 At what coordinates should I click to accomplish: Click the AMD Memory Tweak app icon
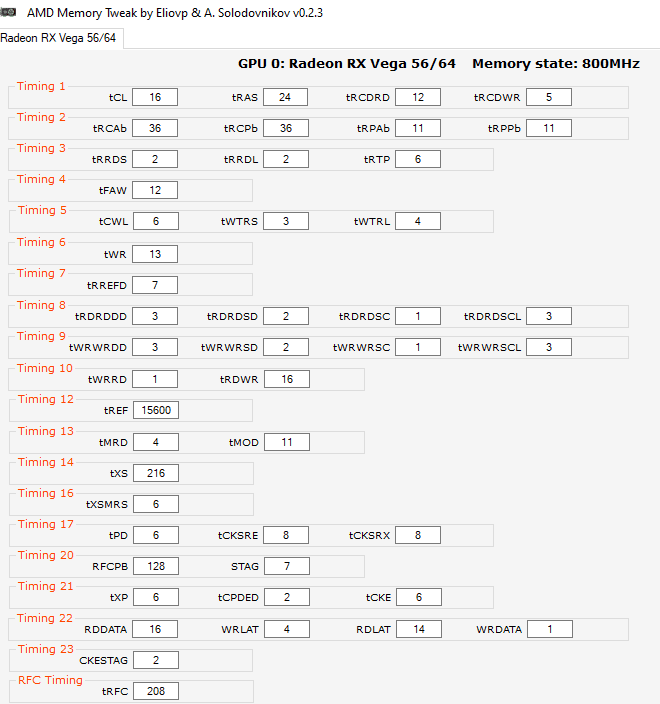click(x=8, y=12)
